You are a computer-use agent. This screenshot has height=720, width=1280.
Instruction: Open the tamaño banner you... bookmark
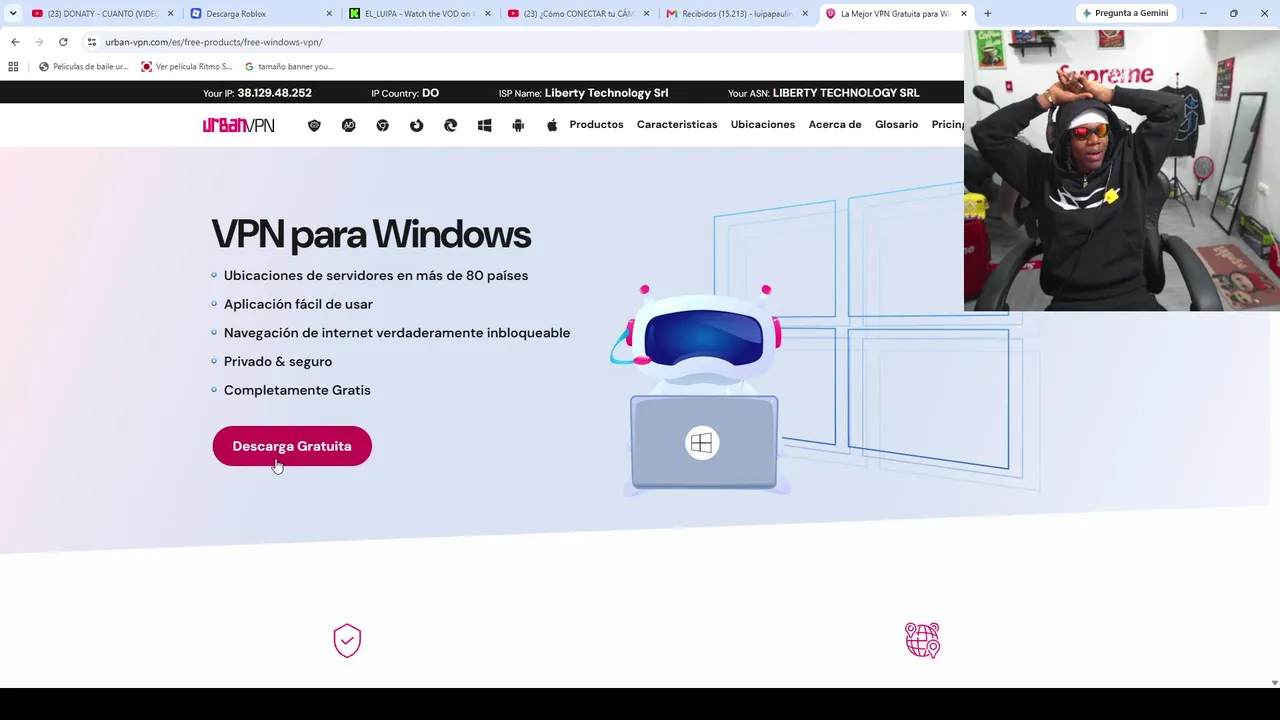[290, 67]
